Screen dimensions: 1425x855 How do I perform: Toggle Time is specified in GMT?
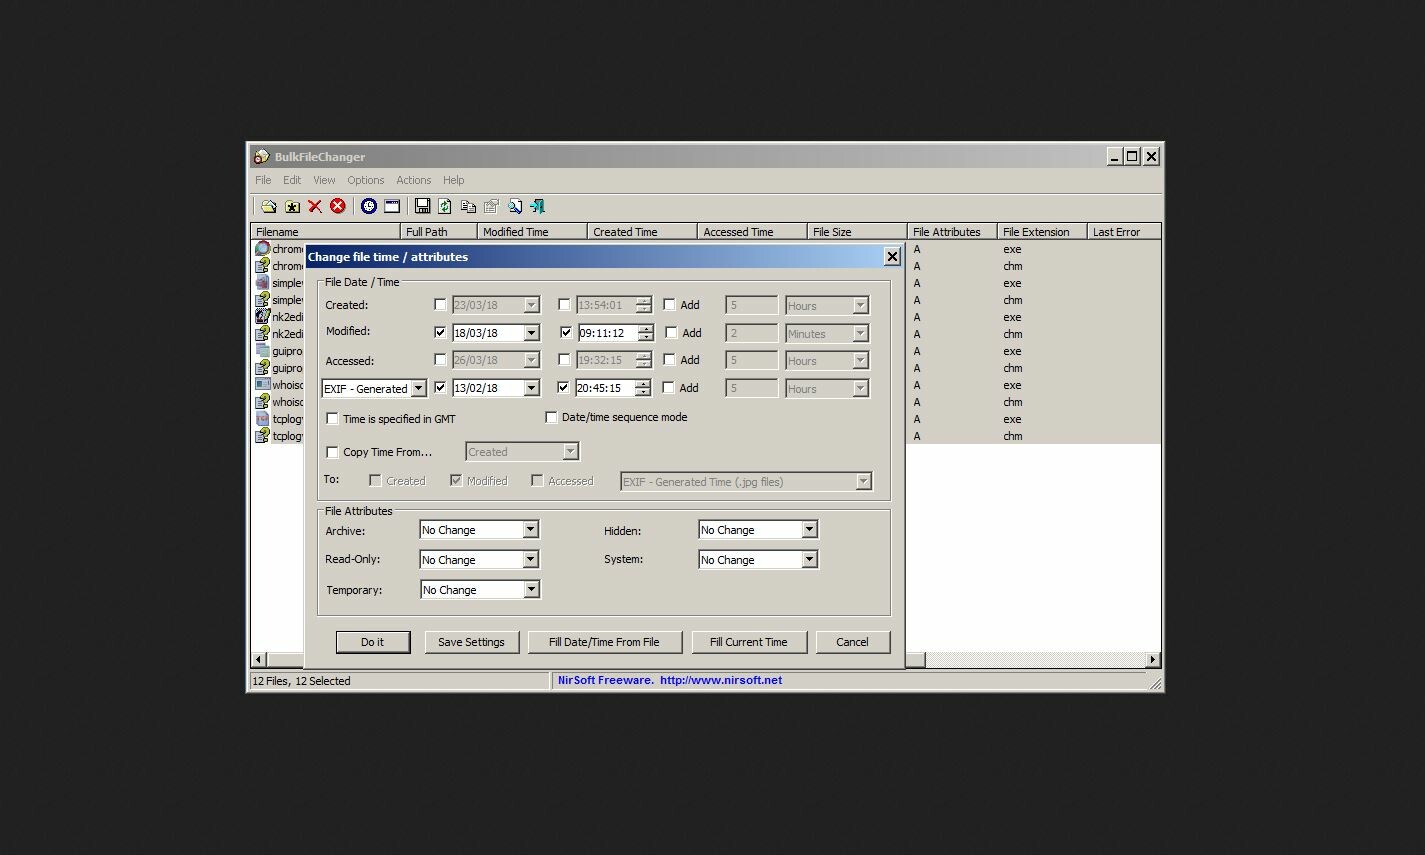pos(333,419)
